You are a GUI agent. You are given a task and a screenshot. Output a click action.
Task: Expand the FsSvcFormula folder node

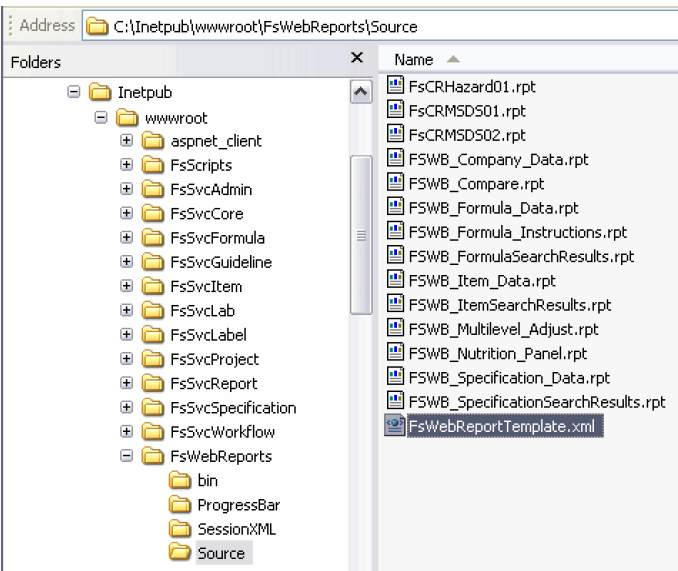tap(126, 237)
